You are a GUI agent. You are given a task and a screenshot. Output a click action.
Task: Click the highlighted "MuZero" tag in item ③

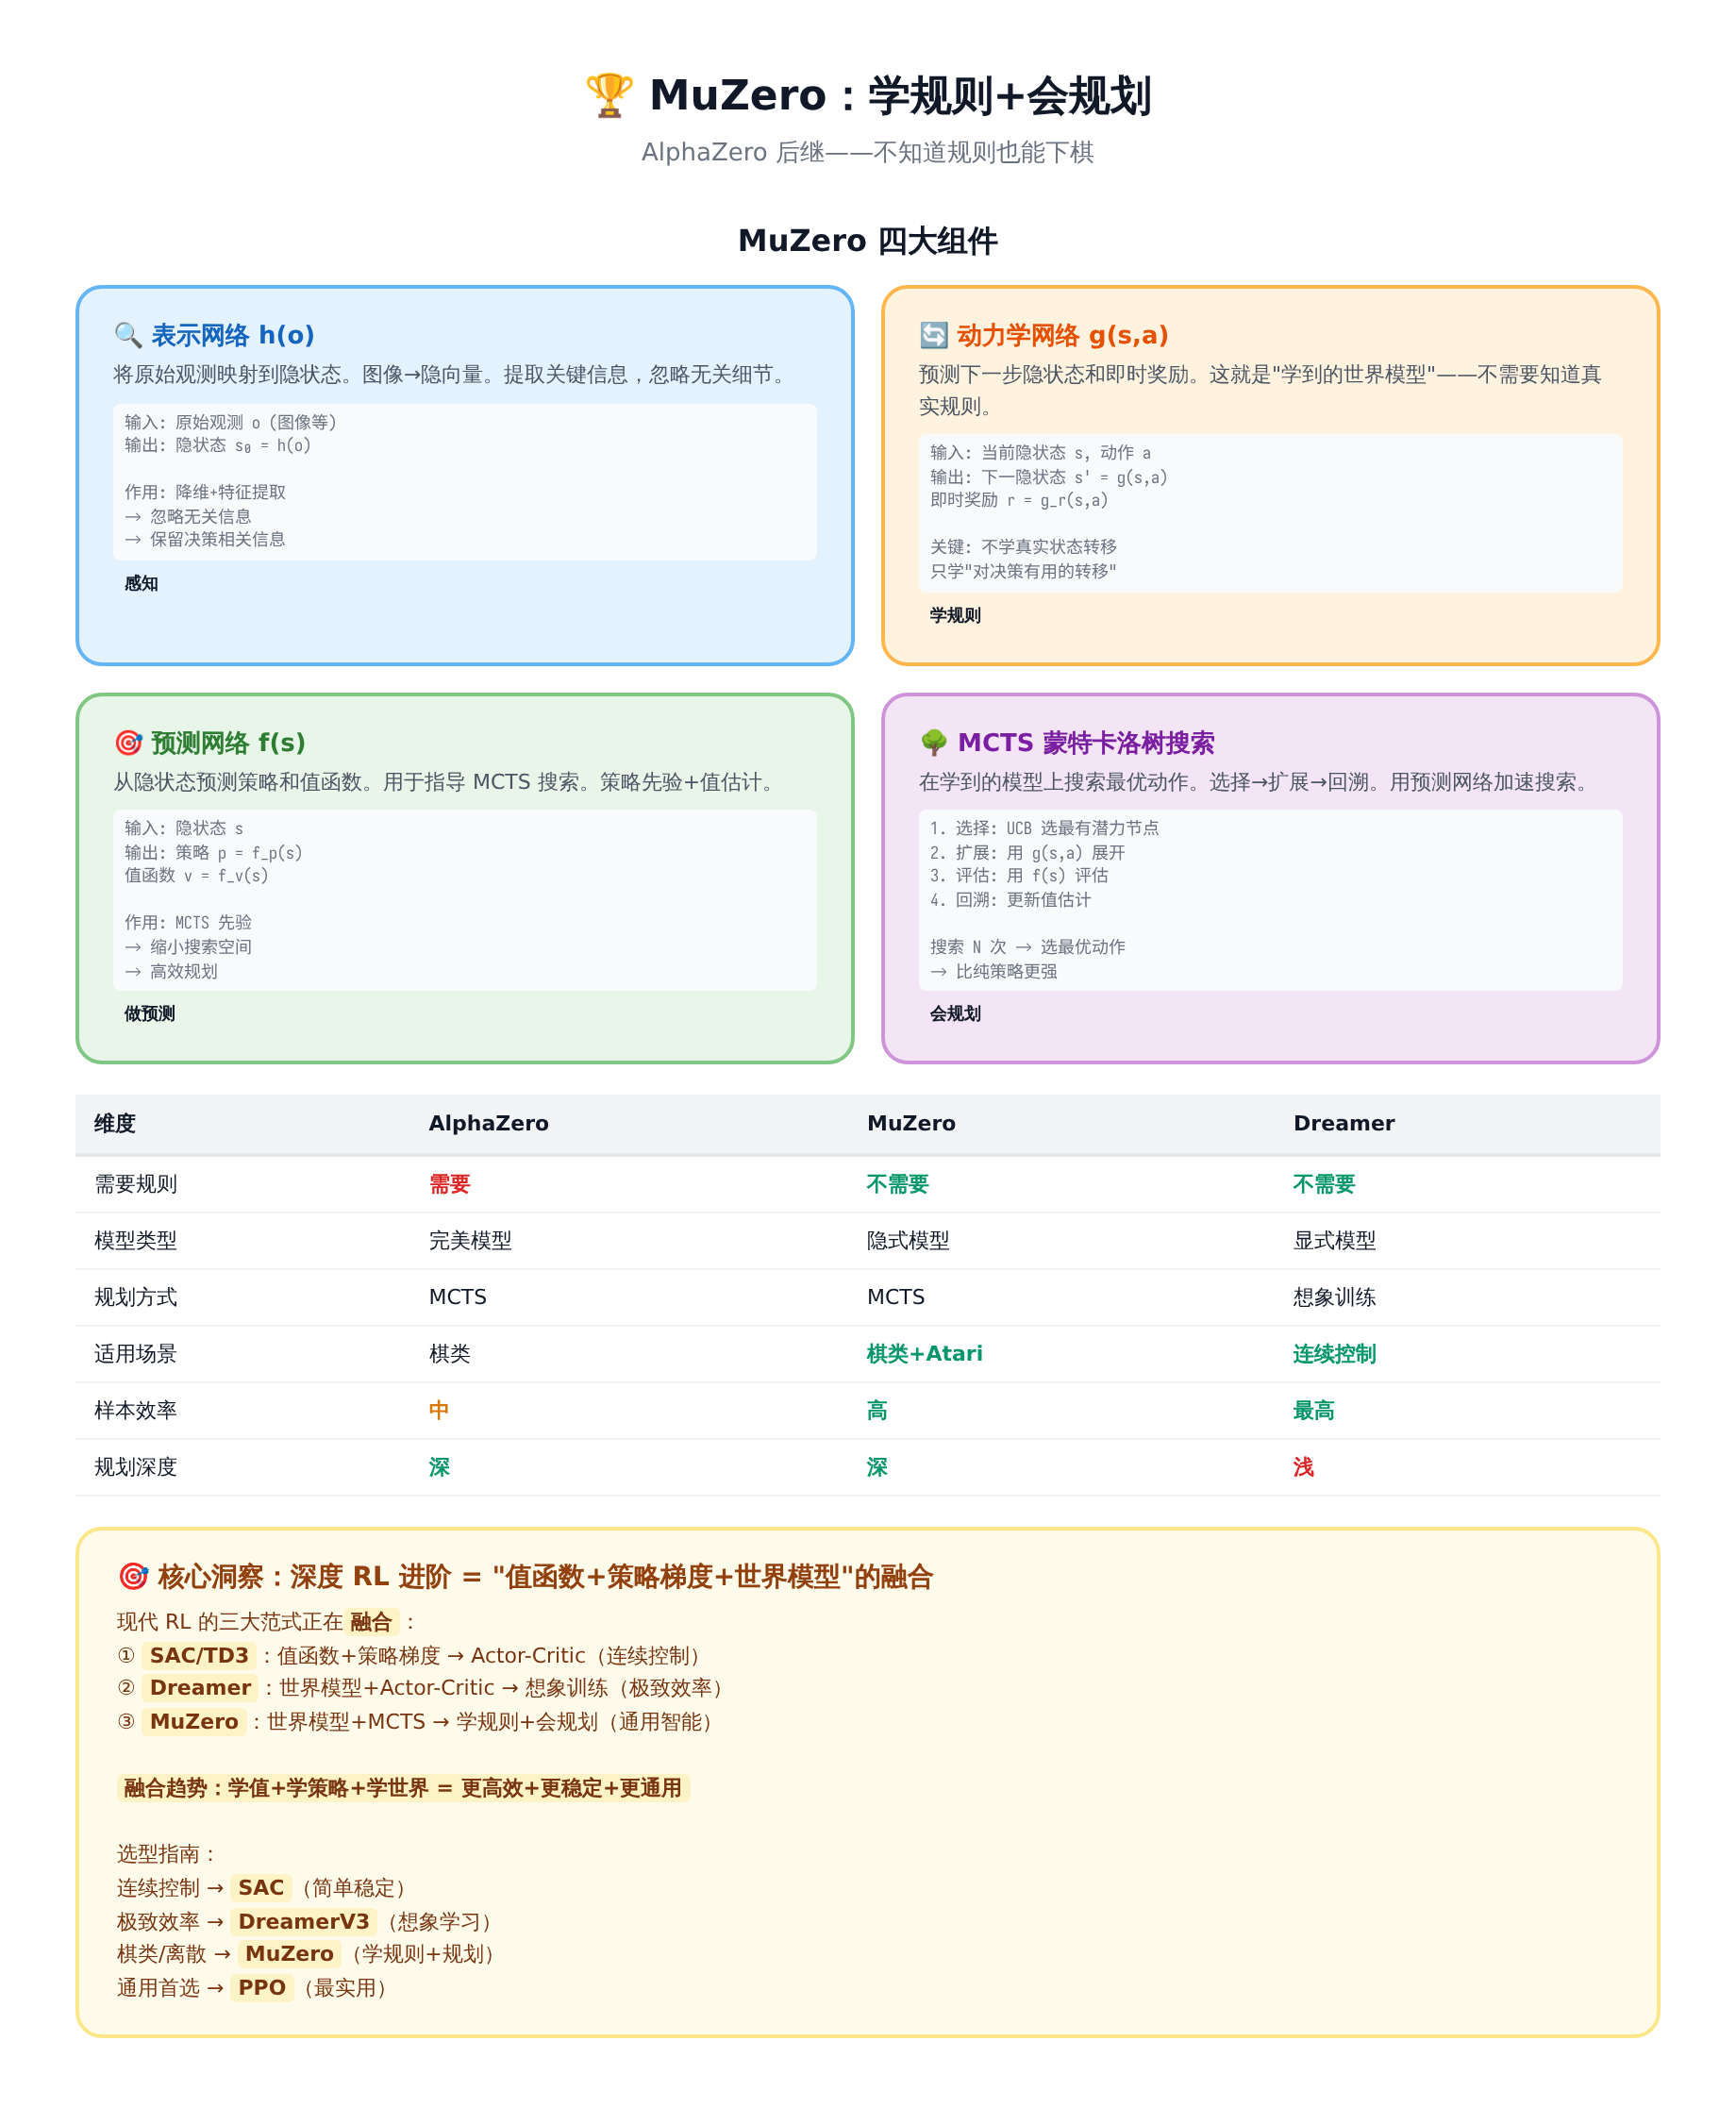coord(194,1722)
